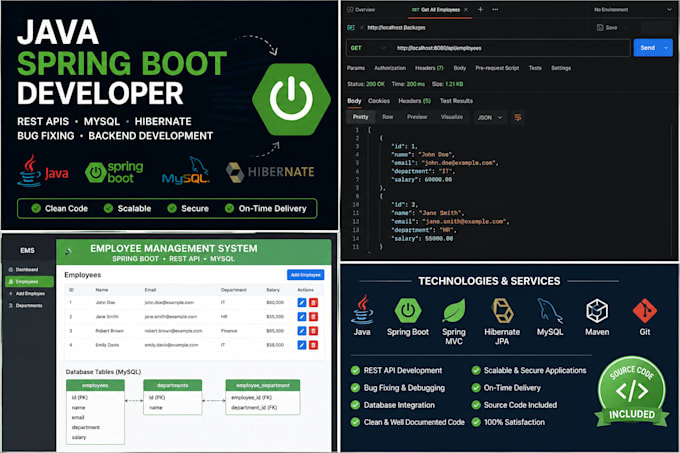Delete John Doe's row with the trash icon
The image size is (680, 453).
point(314,303)
